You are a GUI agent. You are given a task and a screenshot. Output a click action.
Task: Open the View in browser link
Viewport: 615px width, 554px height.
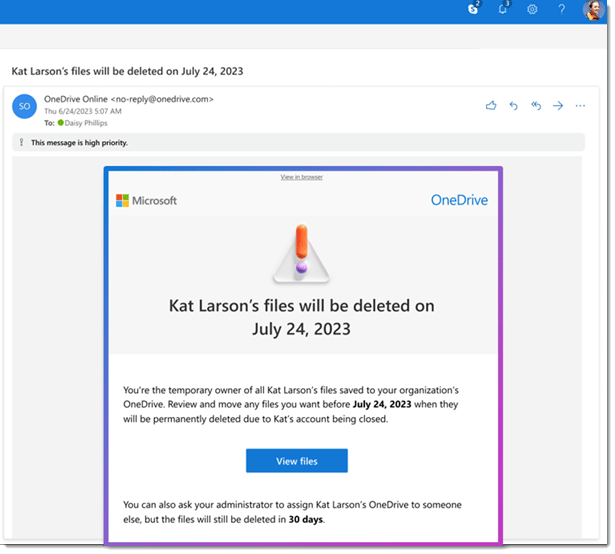(301, 177)
